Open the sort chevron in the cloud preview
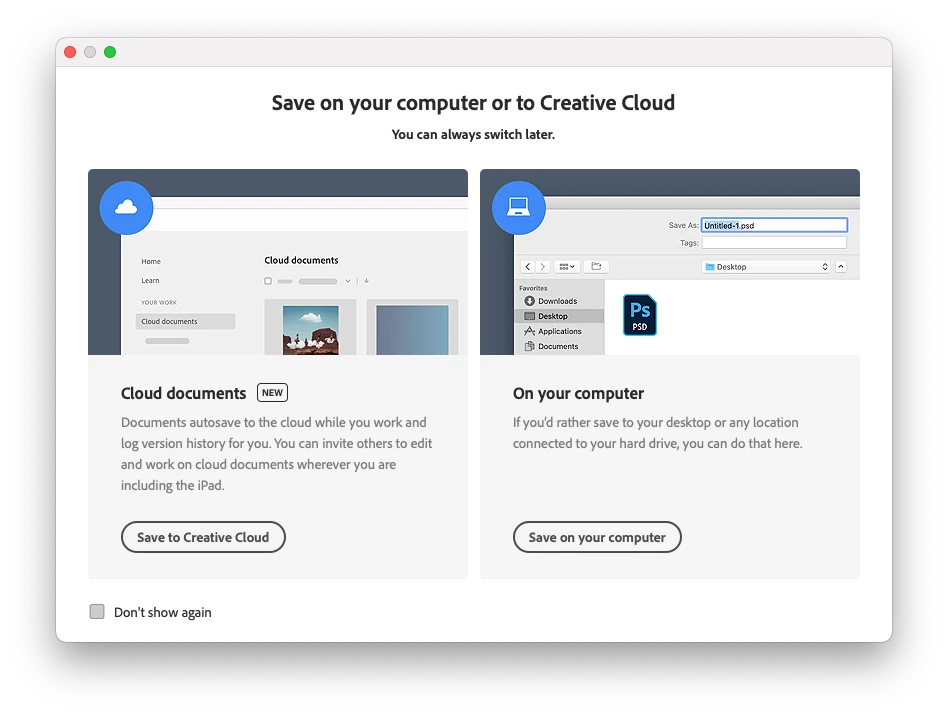This screenshot has height=716, width=948. (348, 281)
